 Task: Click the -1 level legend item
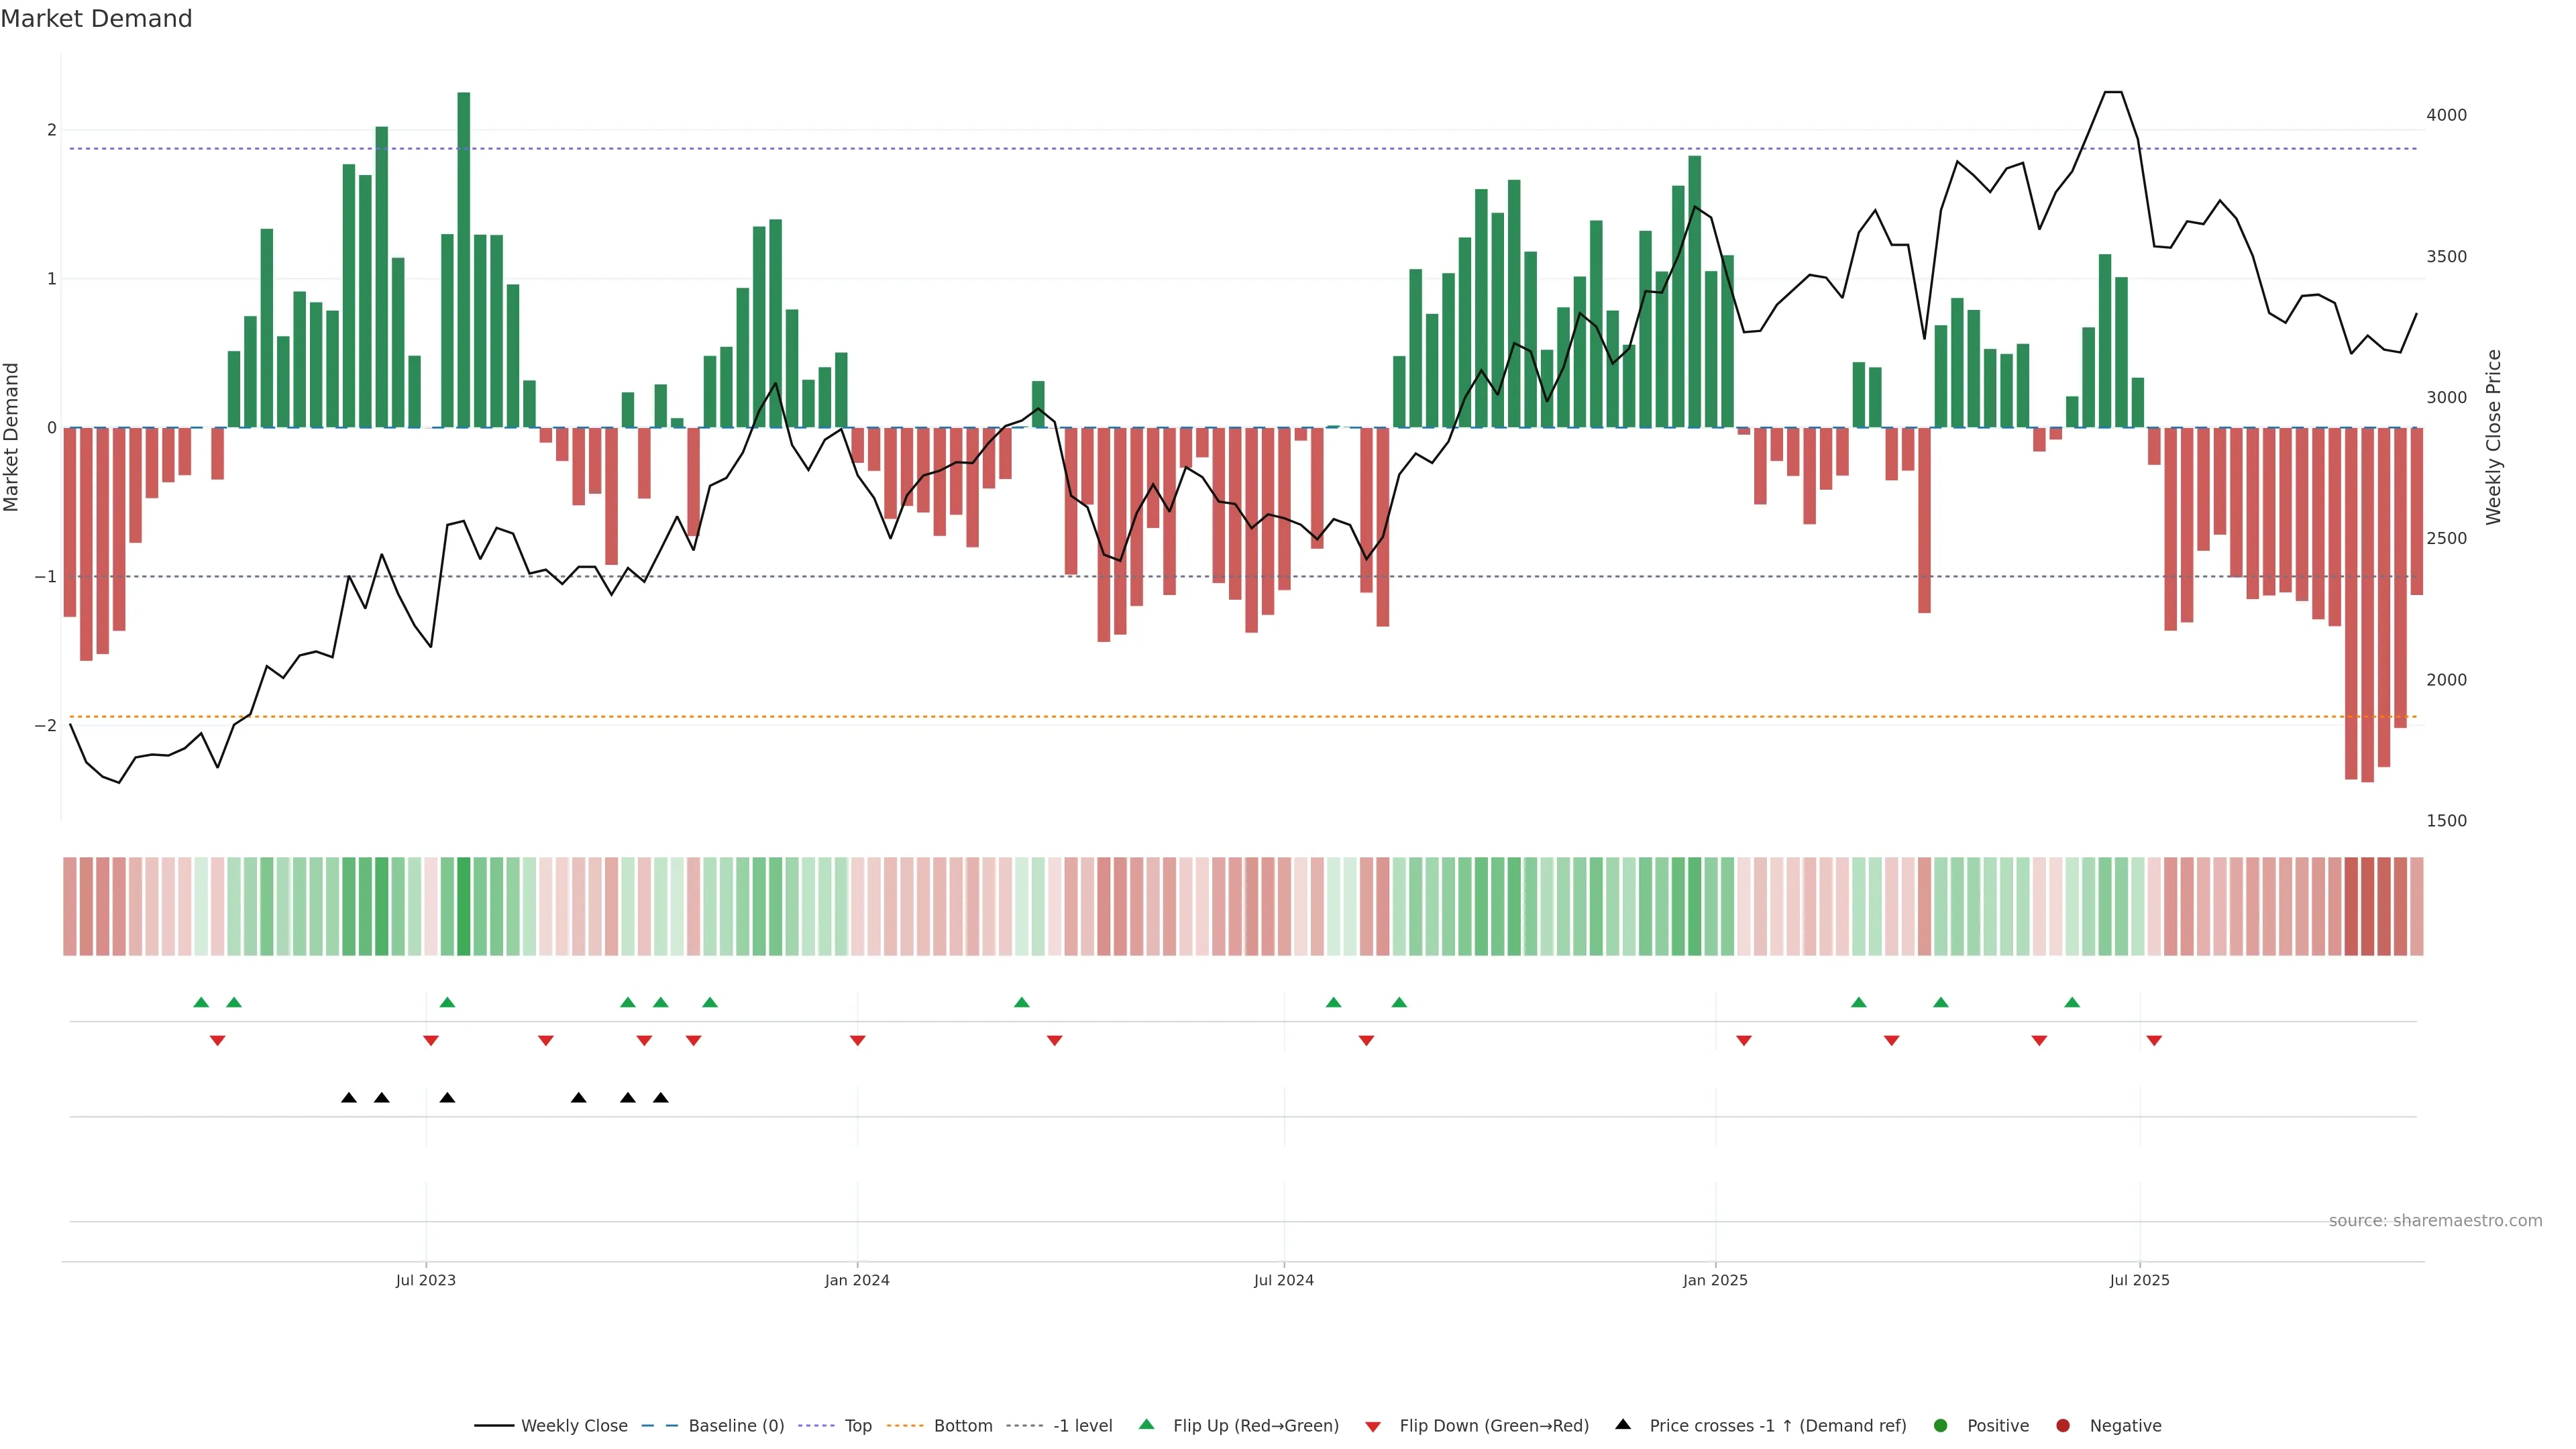[1082, 1426]
